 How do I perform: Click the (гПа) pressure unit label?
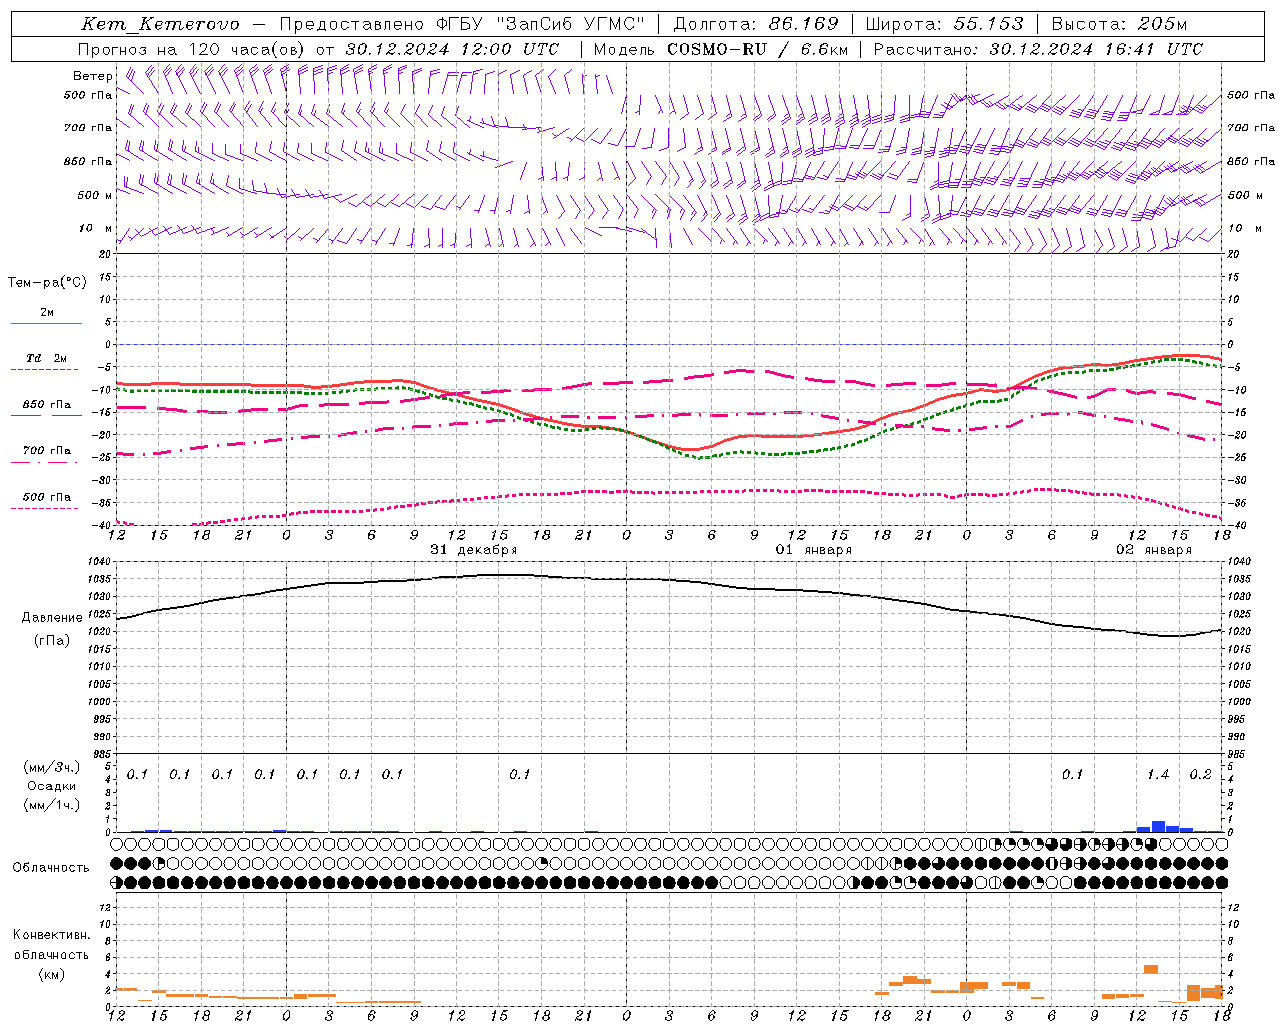tap(52, 641)
